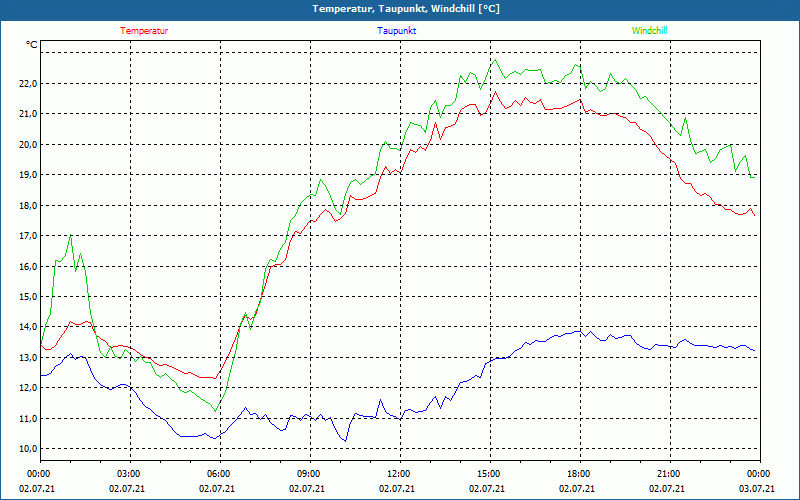This screenshot has height=500, width=800.
Task: Click the 18:00 time axis label
Action: (577, 474)
